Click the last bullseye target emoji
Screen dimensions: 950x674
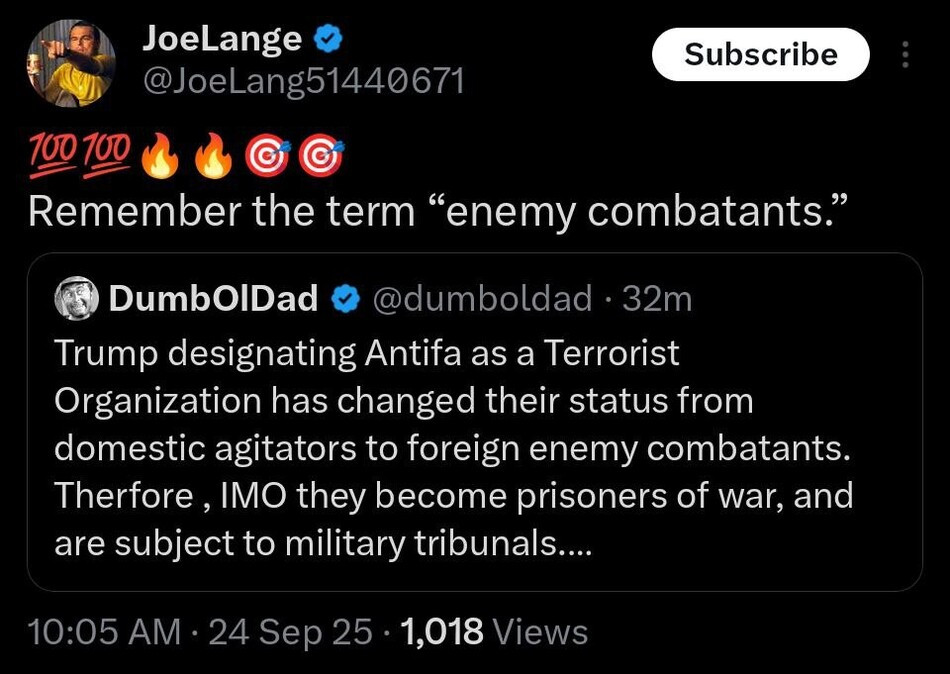(x=321, y=156)
